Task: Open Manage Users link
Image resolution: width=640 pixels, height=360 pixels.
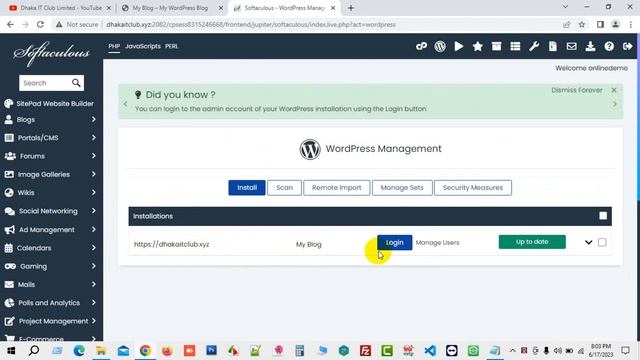Action: (x=438, y=242)
